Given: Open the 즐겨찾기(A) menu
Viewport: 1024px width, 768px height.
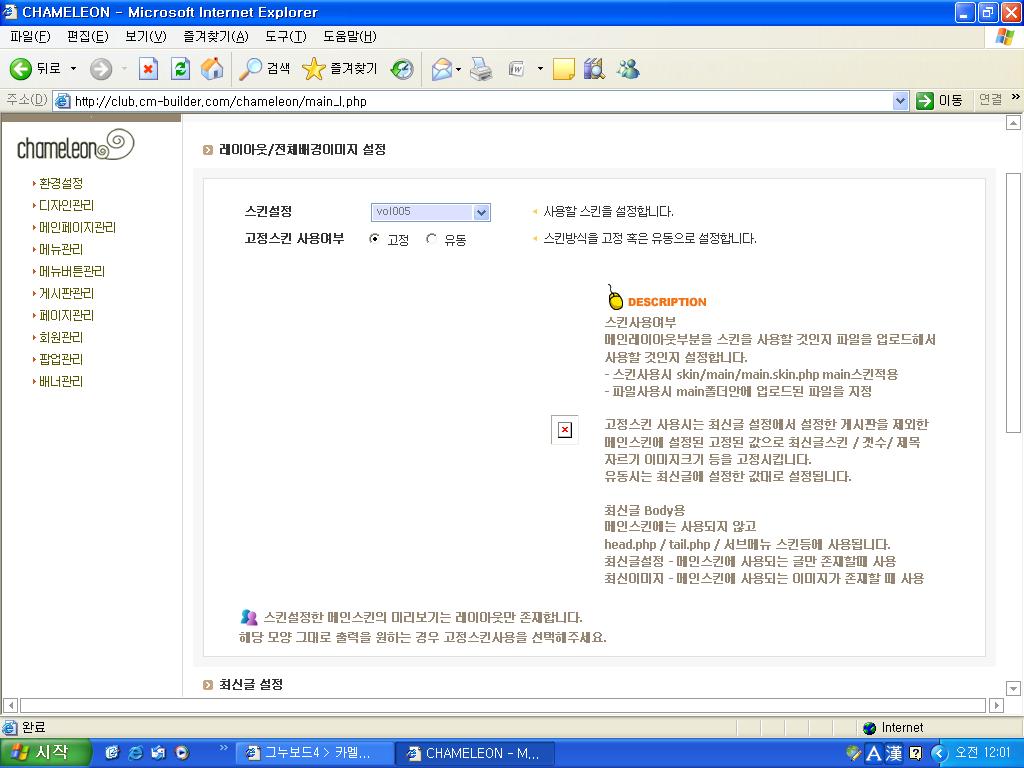Looking at the screenshot, I should point(215,37).
